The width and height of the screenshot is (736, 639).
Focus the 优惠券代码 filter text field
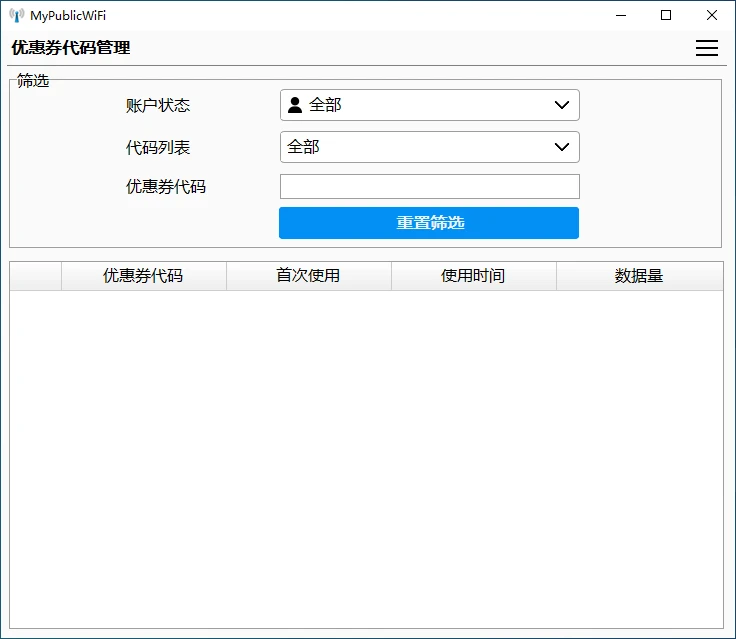(x=429, y=187)
